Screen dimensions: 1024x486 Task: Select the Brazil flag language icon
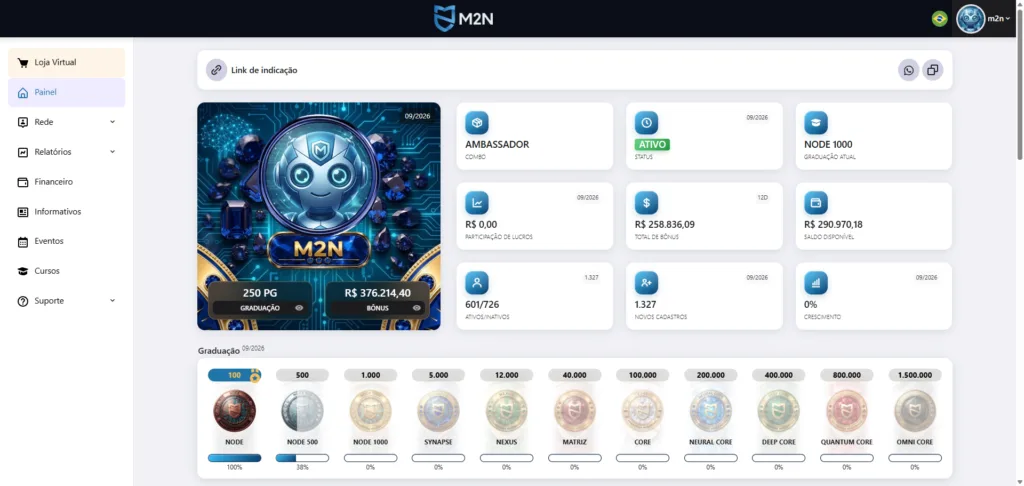(939, 19)
